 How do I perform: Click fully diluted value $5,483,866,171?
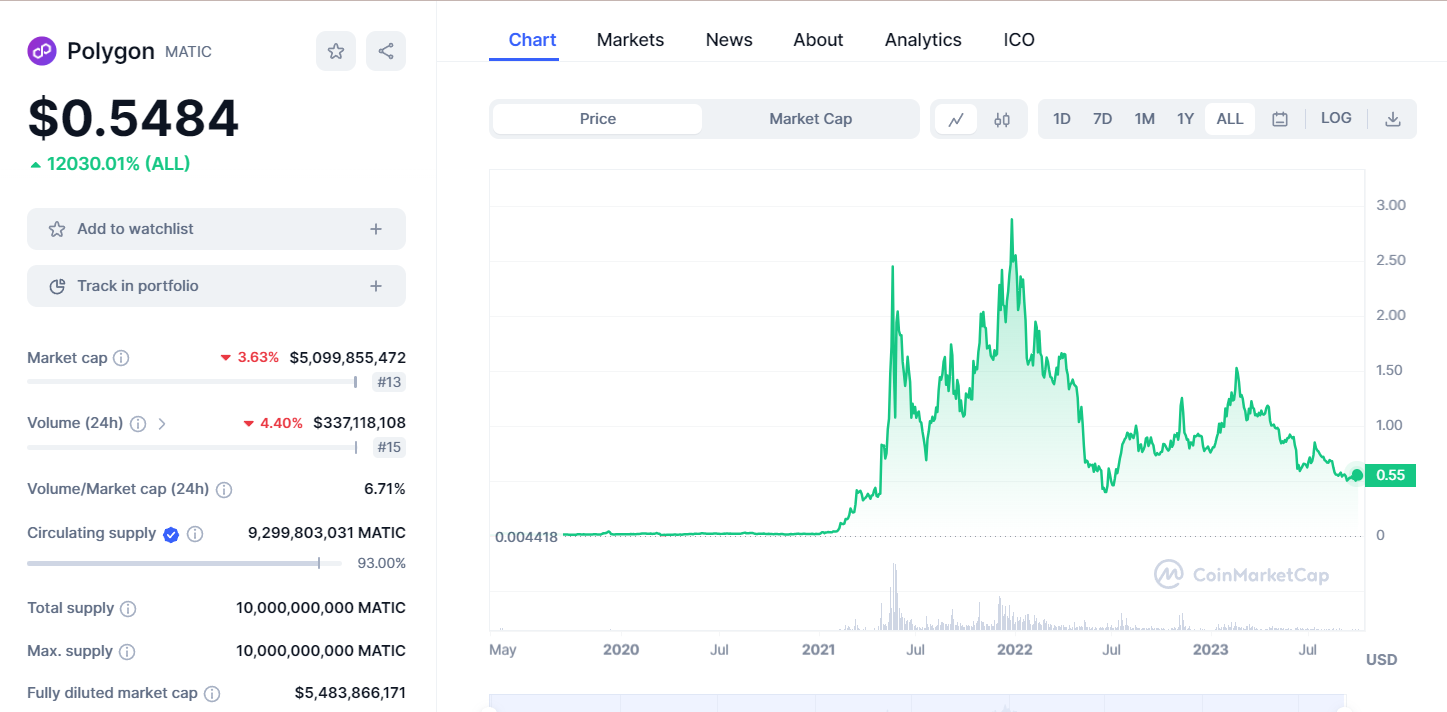pos(350,693)
